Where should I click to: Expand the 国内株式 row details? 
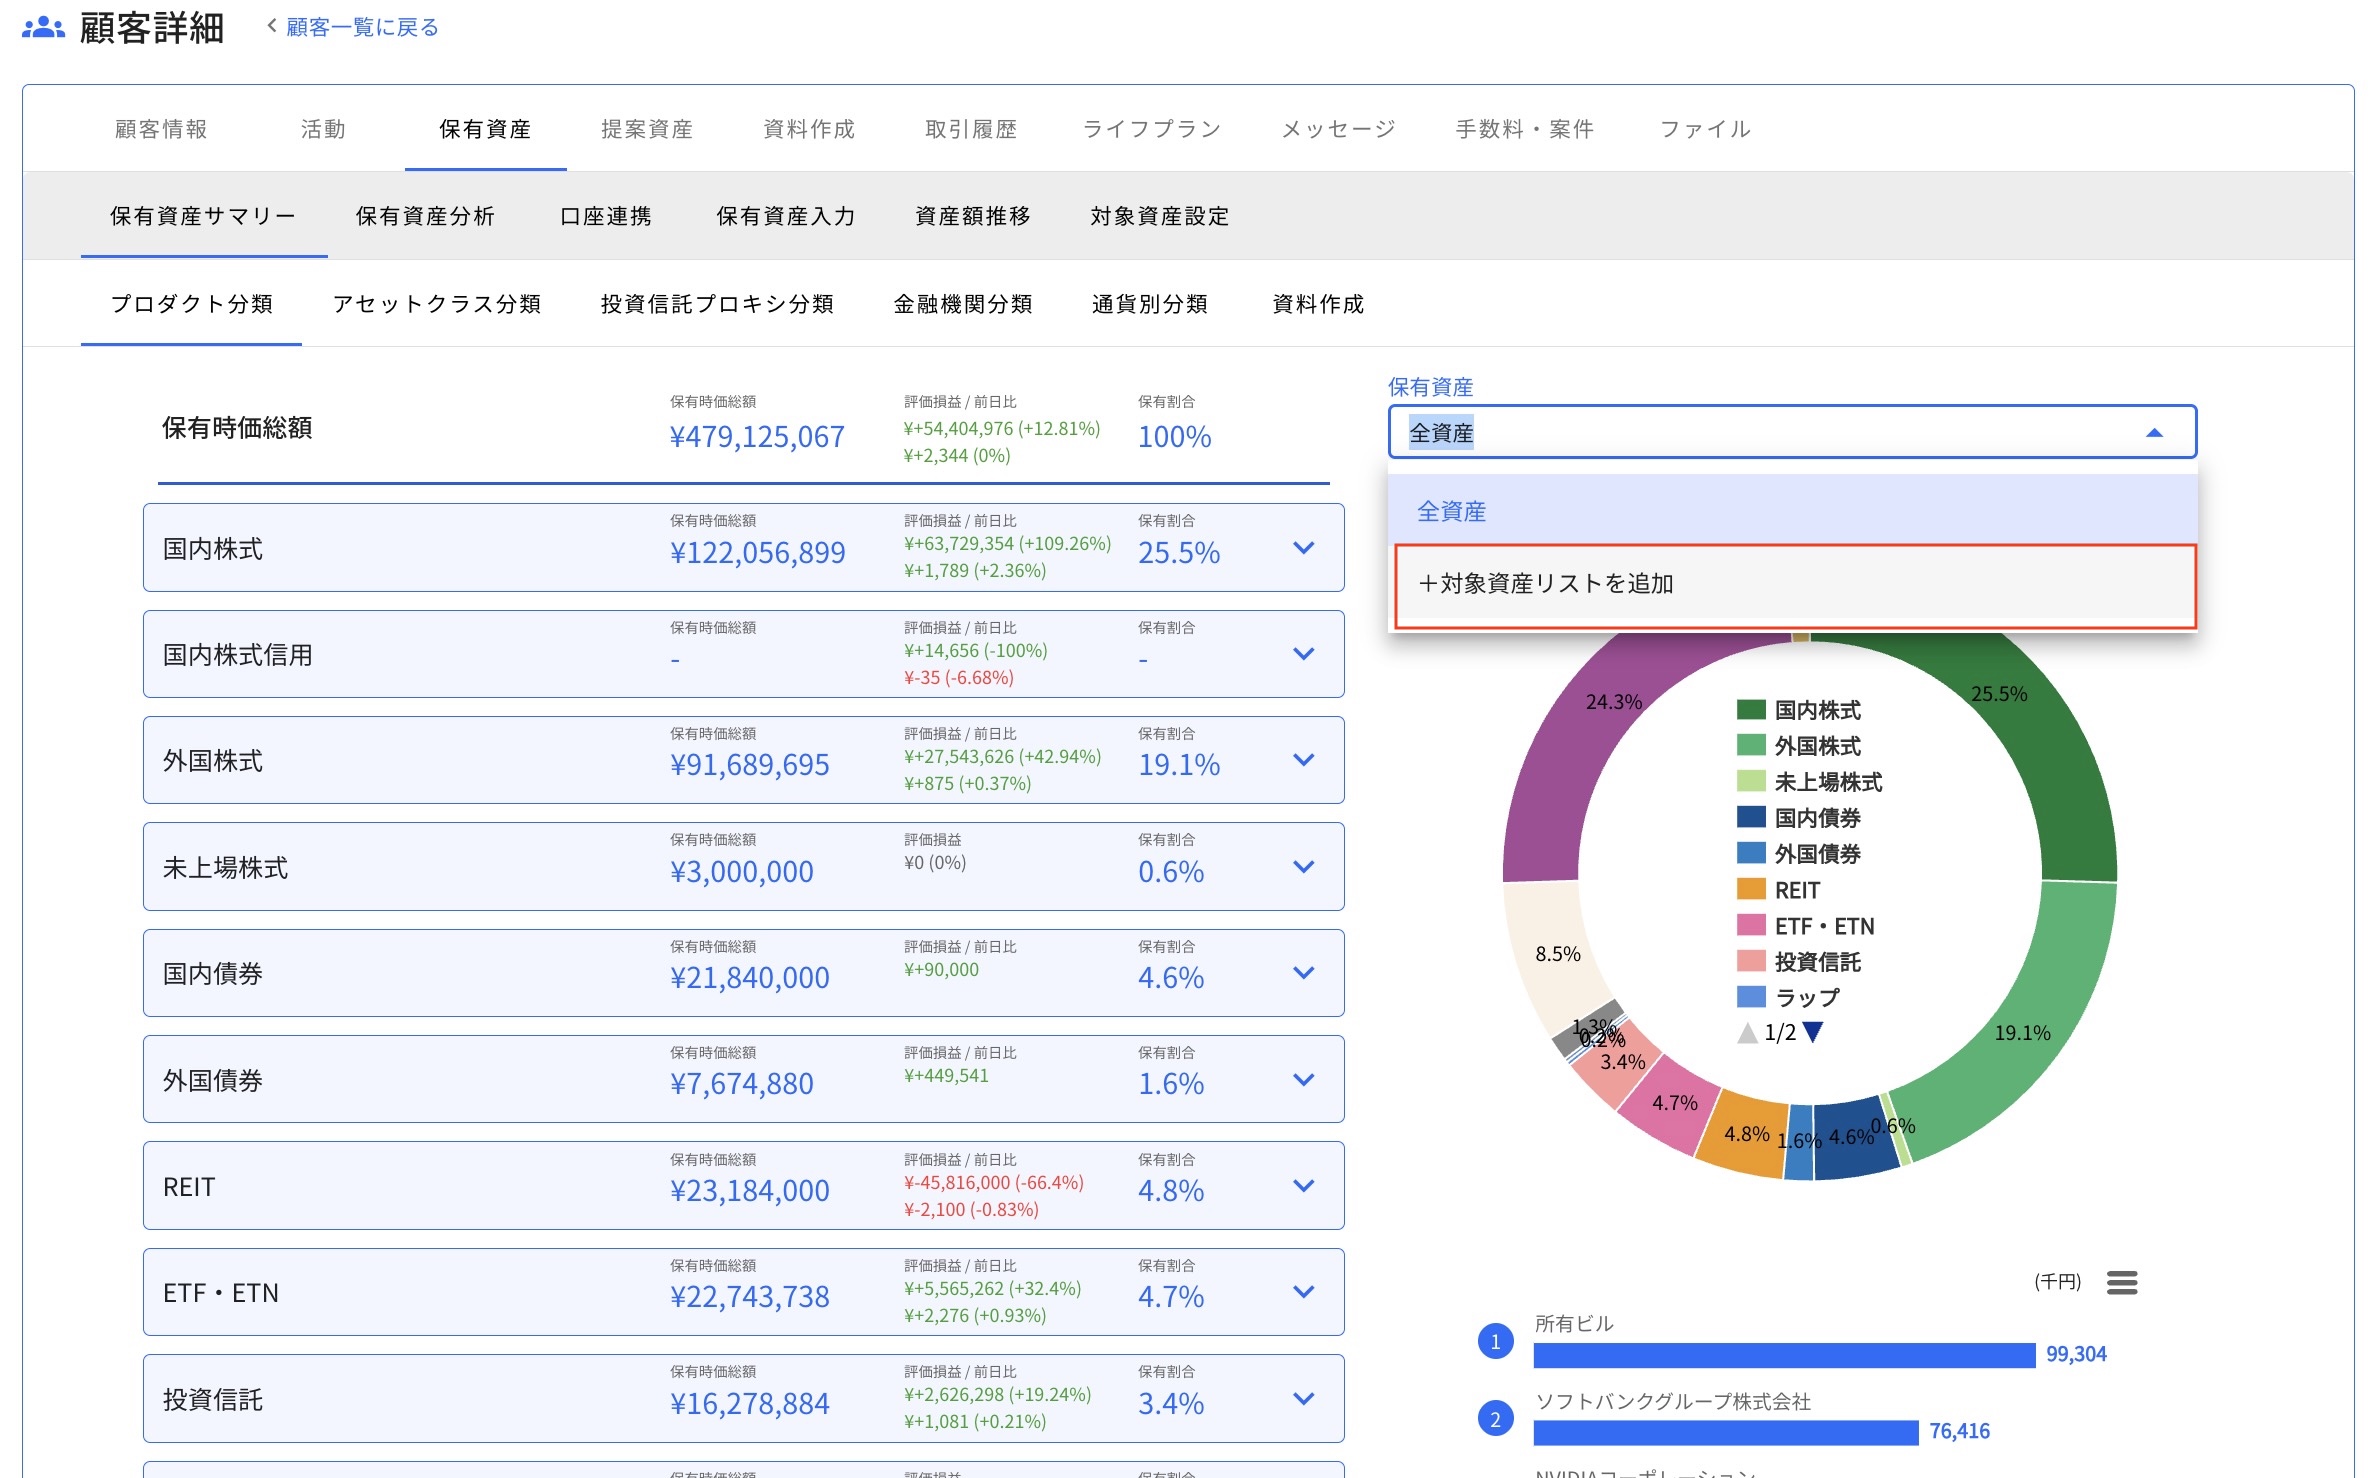1303,548
